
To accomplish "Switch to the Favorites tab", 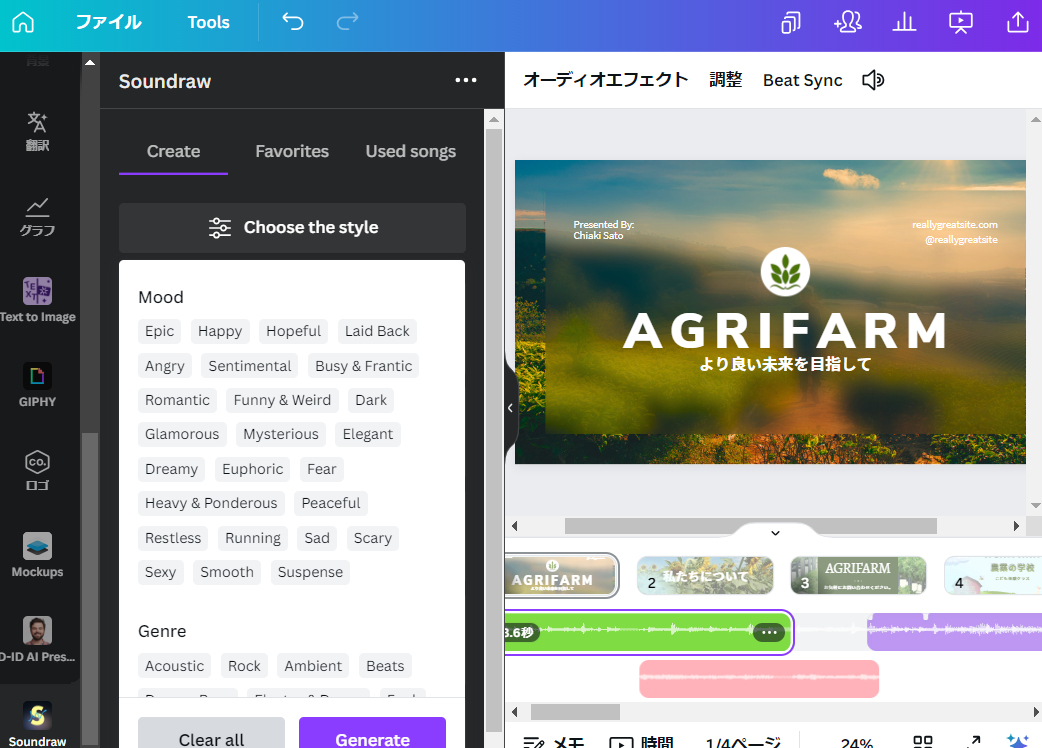I will click(x=292, y=151).
